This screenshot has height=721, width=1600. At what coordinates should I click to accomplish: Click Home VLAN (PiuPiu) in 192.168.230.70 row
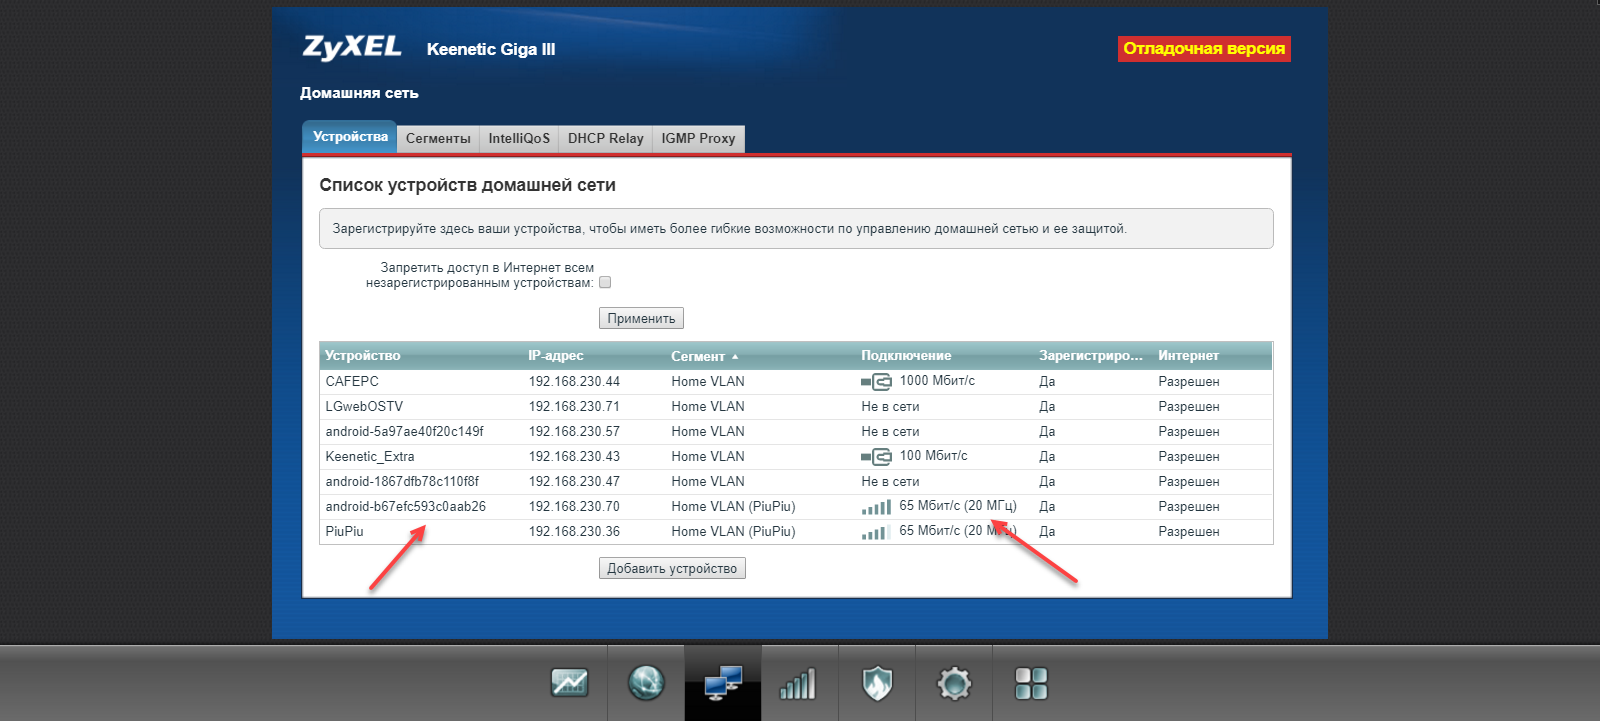(733, 507)
